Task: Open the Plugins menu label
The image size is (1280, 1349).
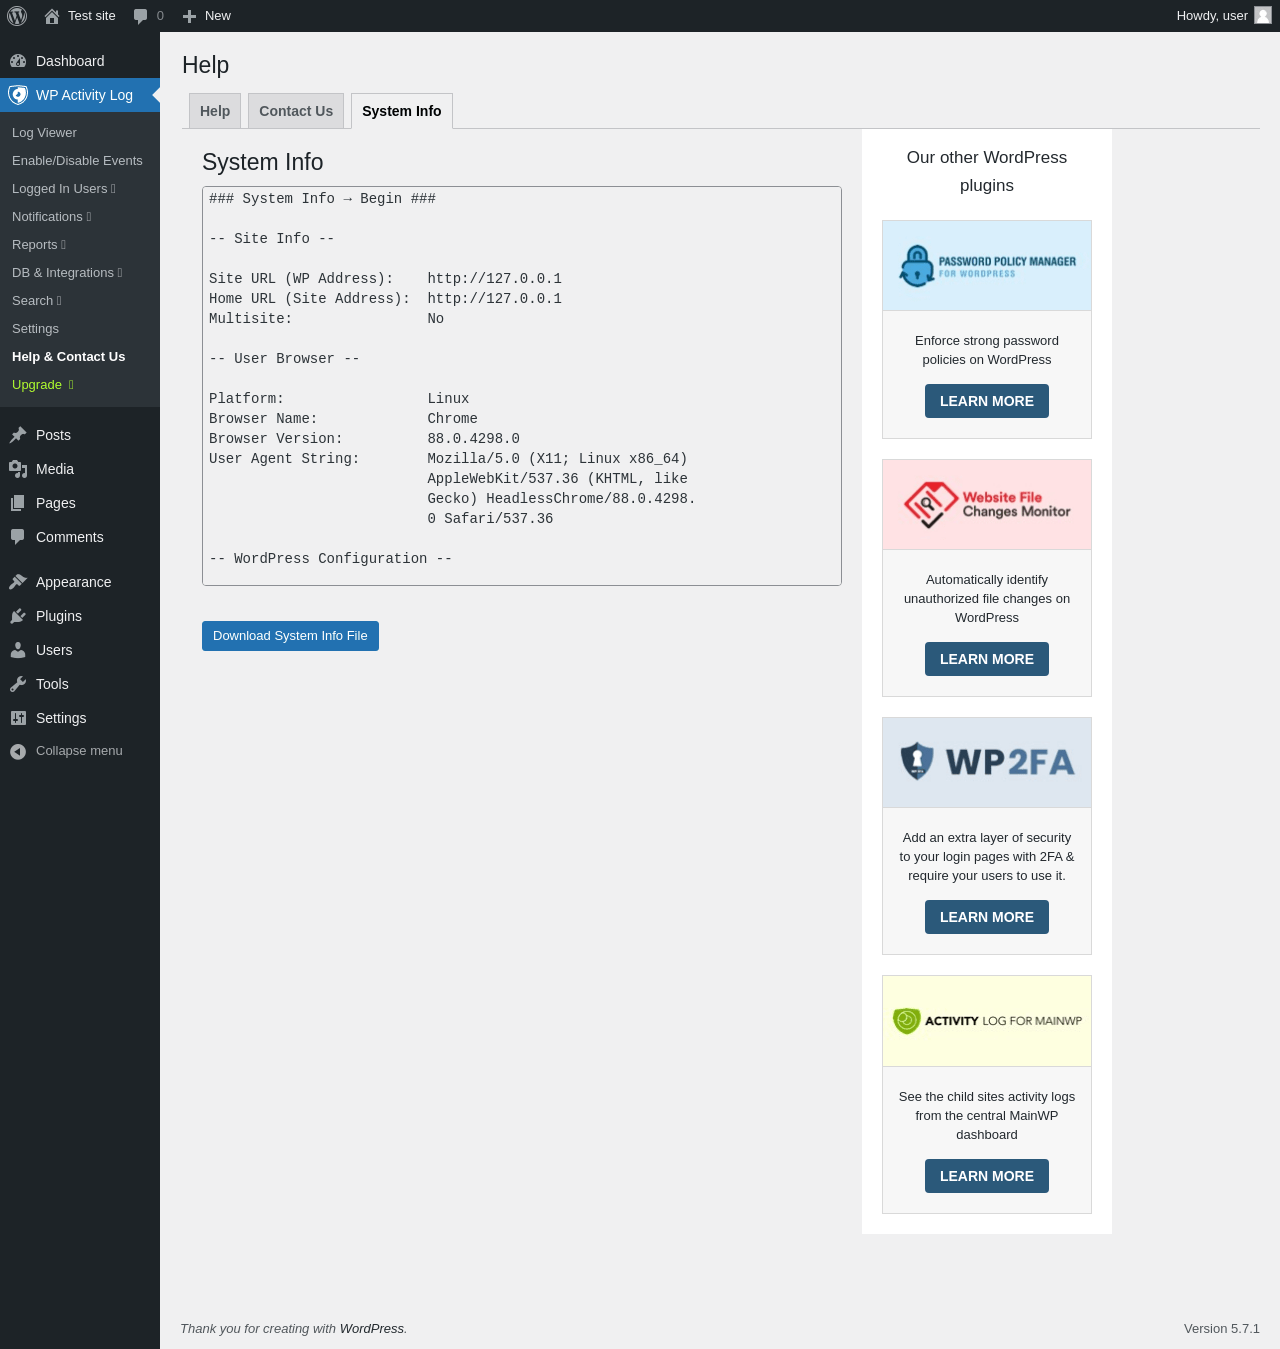Action: [x=59, y=616]
